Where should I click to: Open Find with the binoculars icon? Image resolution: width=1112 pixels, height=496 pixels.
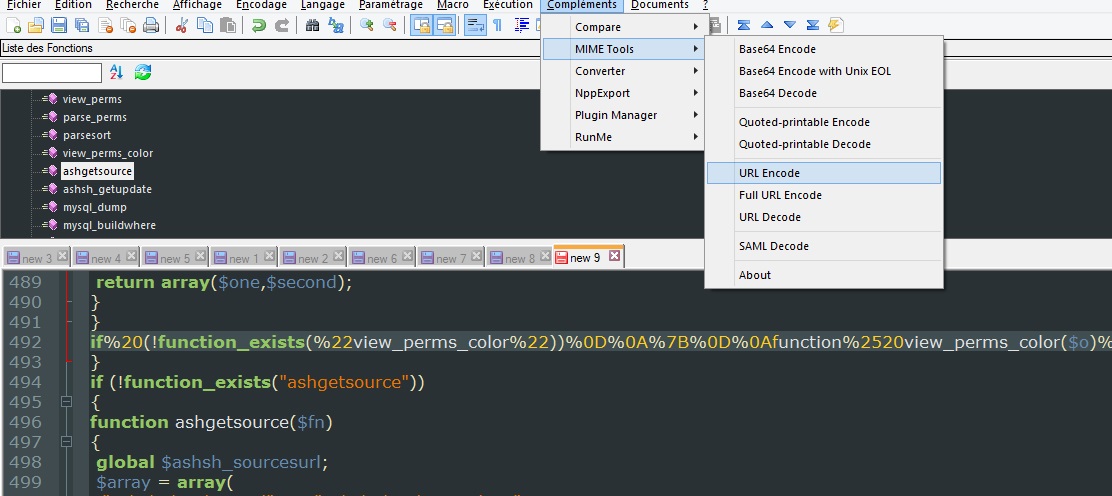point(313,26)
